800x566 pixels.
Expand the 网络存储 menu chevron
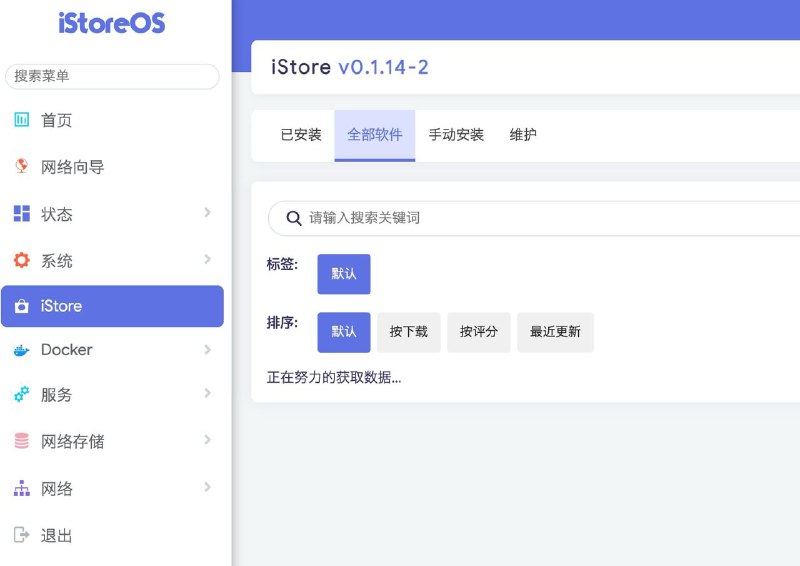207,439
